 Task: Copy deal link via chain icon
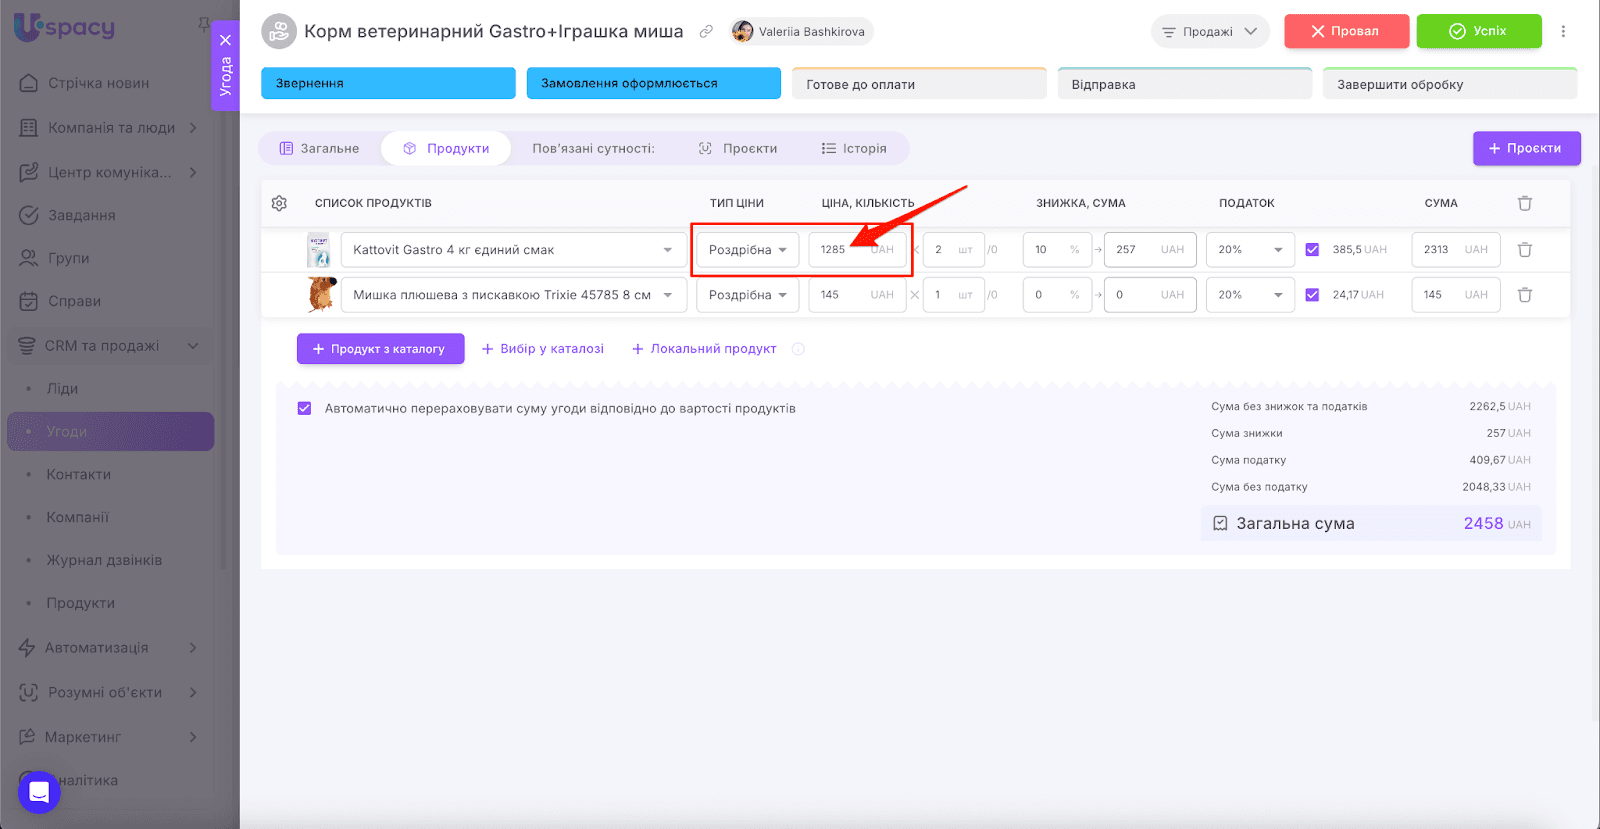pyautogui.click(x=706, y=32)
